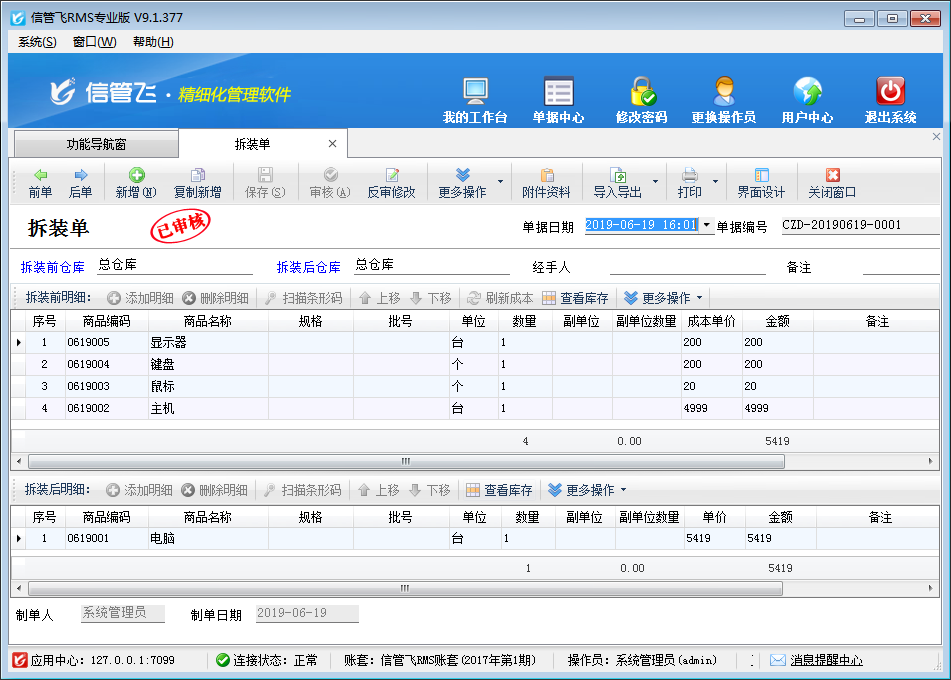Expand 更多操作 dropdown in main toolbar
The width and height of the screenshot is (951, 680).
click(x=501, y=183)
